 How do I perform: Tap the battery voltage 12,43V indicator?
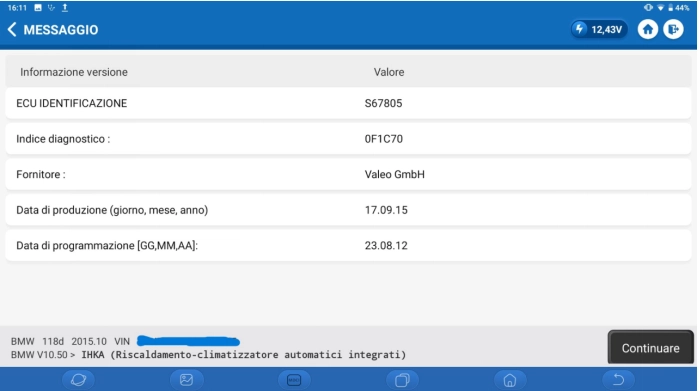tap(599, 29)
